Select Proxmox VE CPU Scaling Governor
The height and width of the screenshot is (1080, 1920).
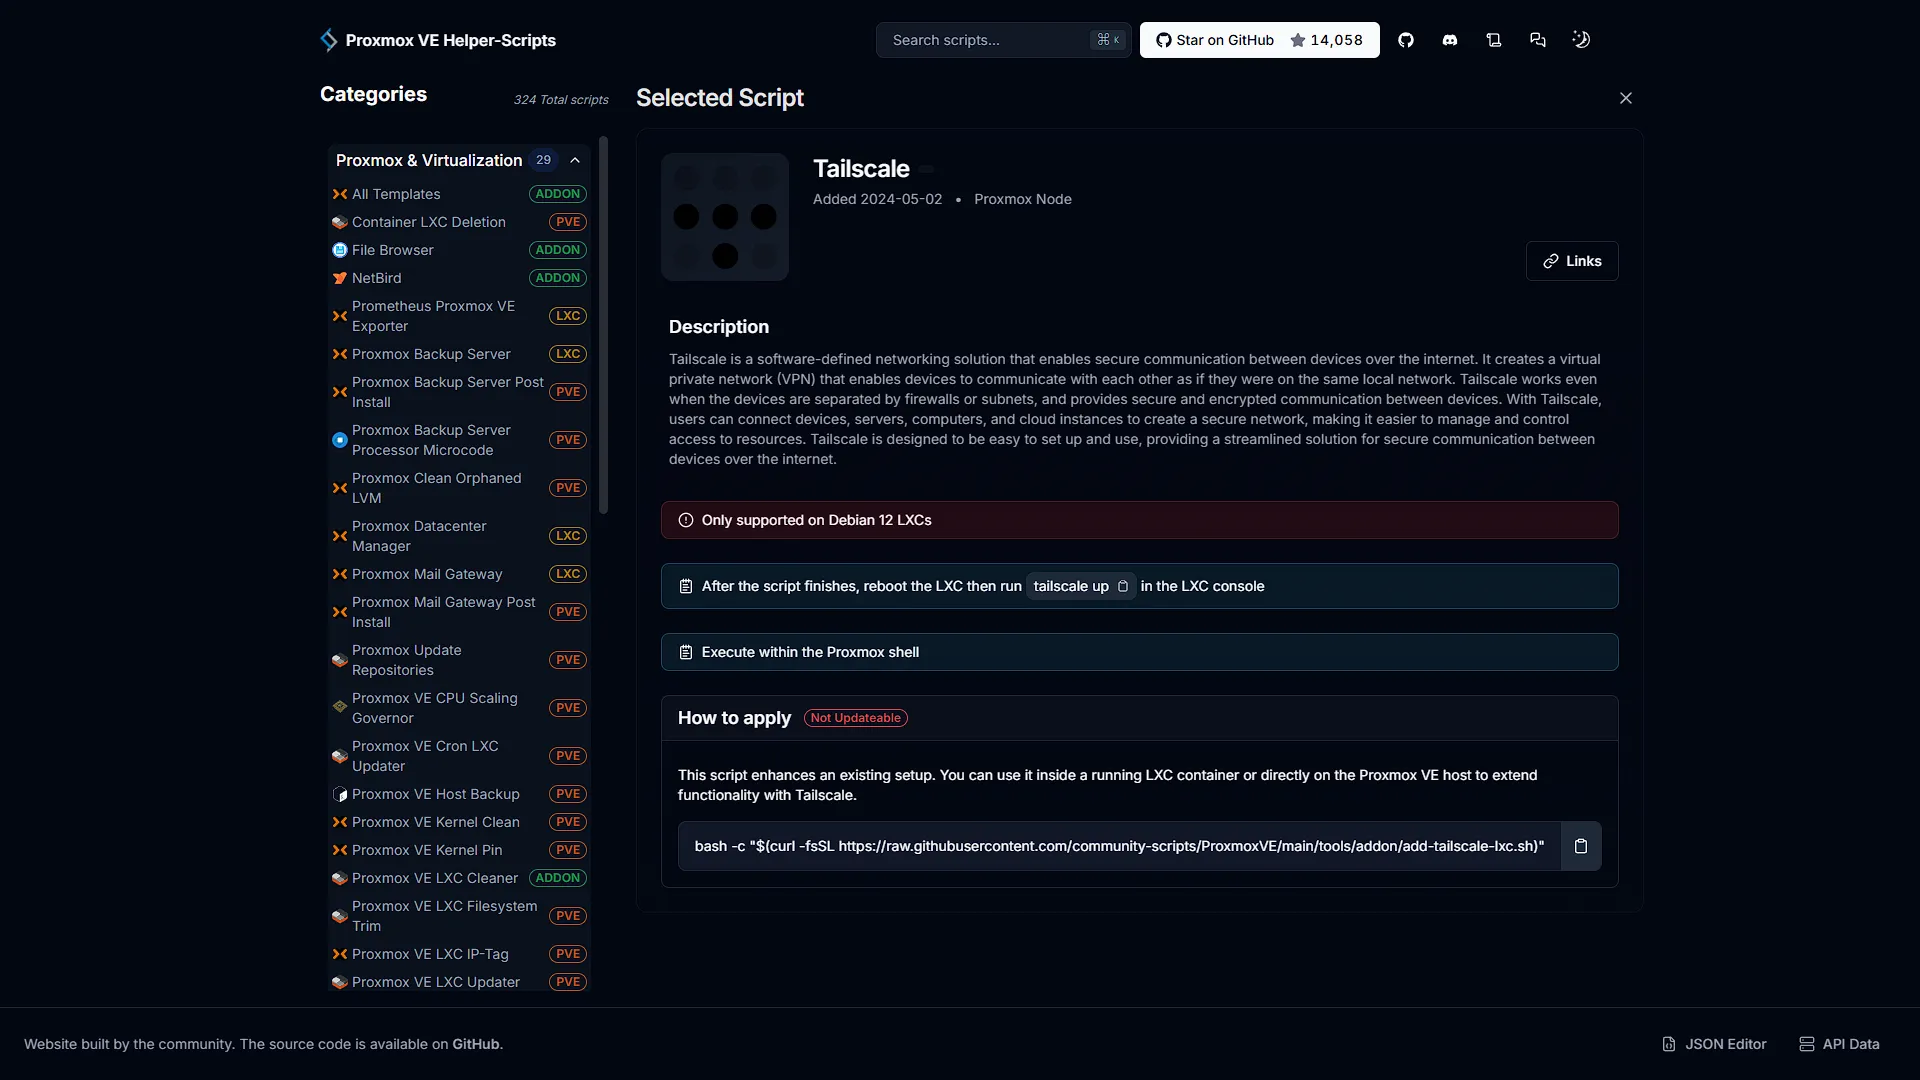(459, 708)
